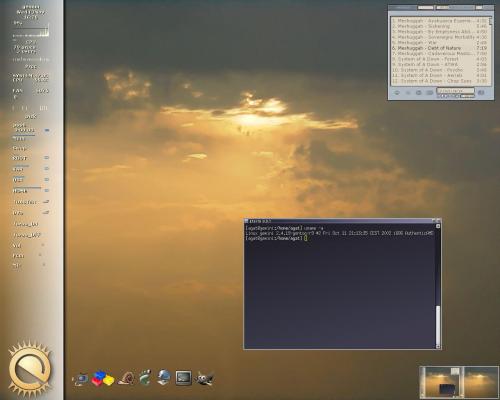Open the GNOME foot icon in dock
The height and width of the screenshot is (400, 500).
[x=145, y=378]
